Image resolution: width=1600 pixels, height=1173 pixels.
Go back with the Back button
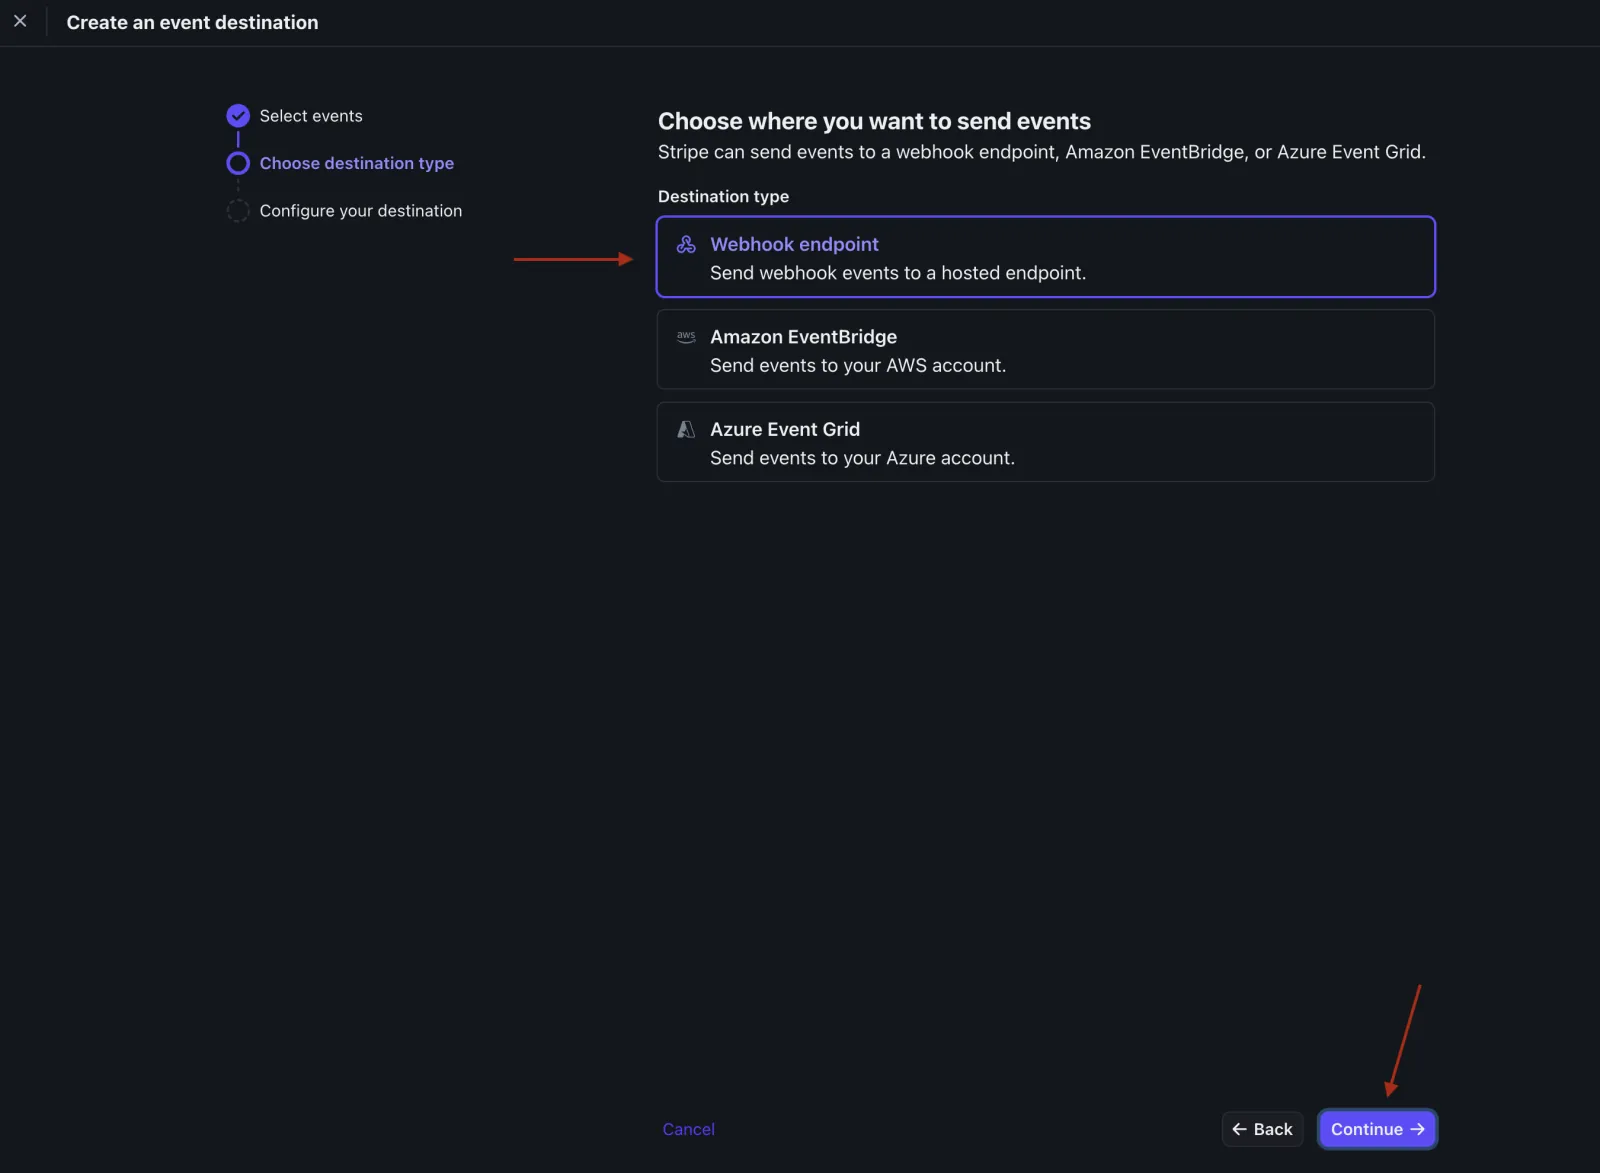pyautogui.click(x=1262, y=1129)
